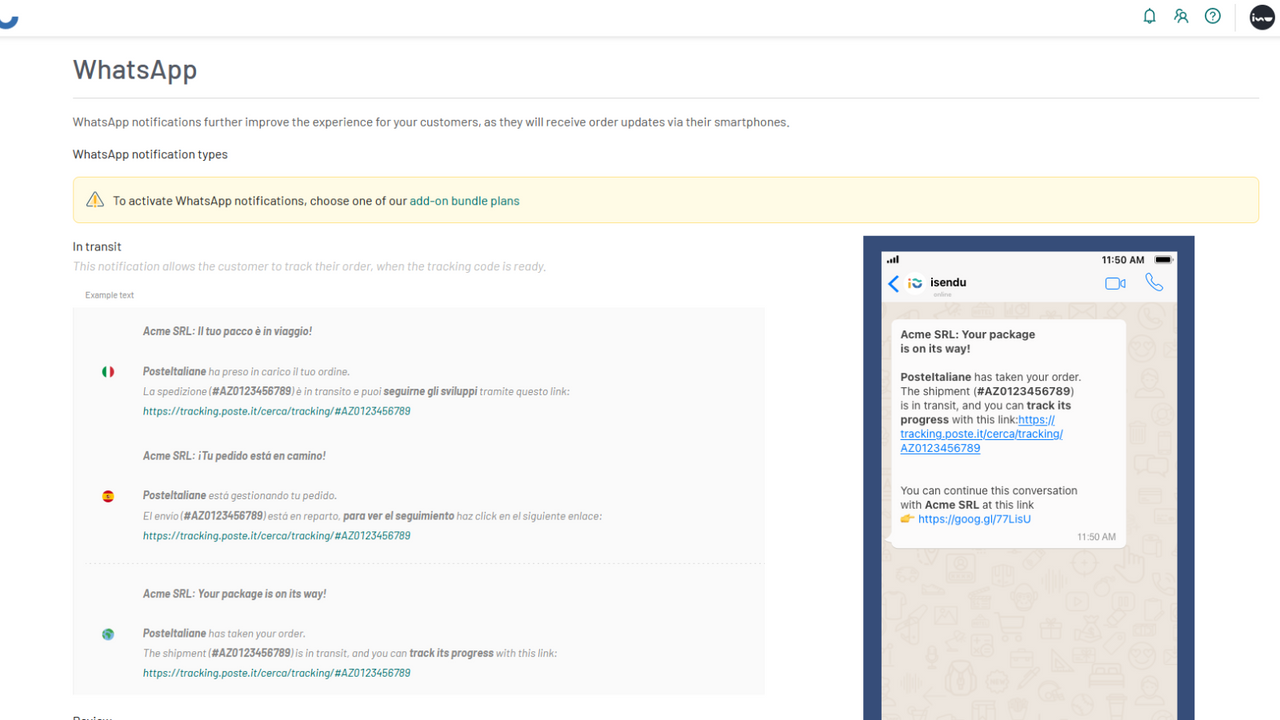1280x720 pixels.
Task: Click the 11:50 AM message timestamp
Action: (1096, 537)
